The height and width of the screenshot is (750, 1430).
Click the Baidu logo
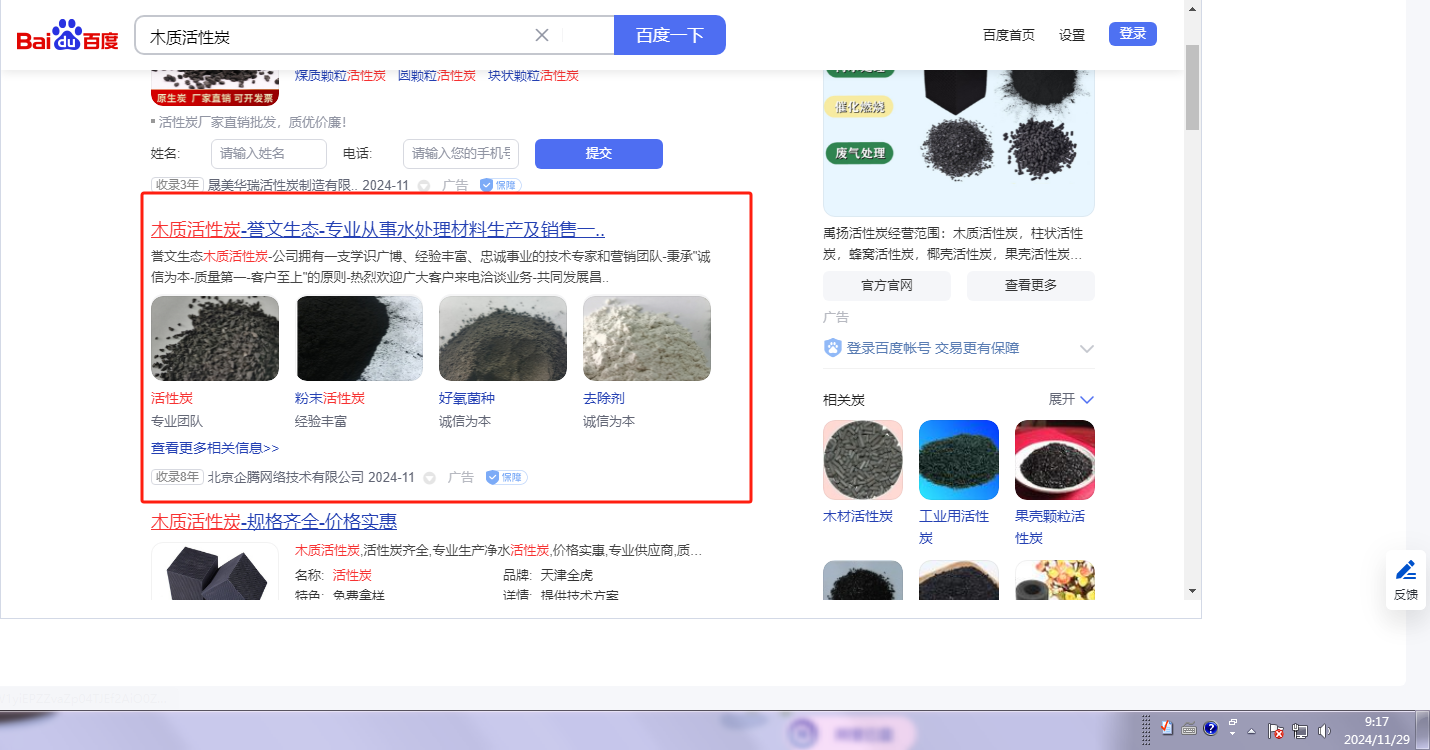coord(67,35)
